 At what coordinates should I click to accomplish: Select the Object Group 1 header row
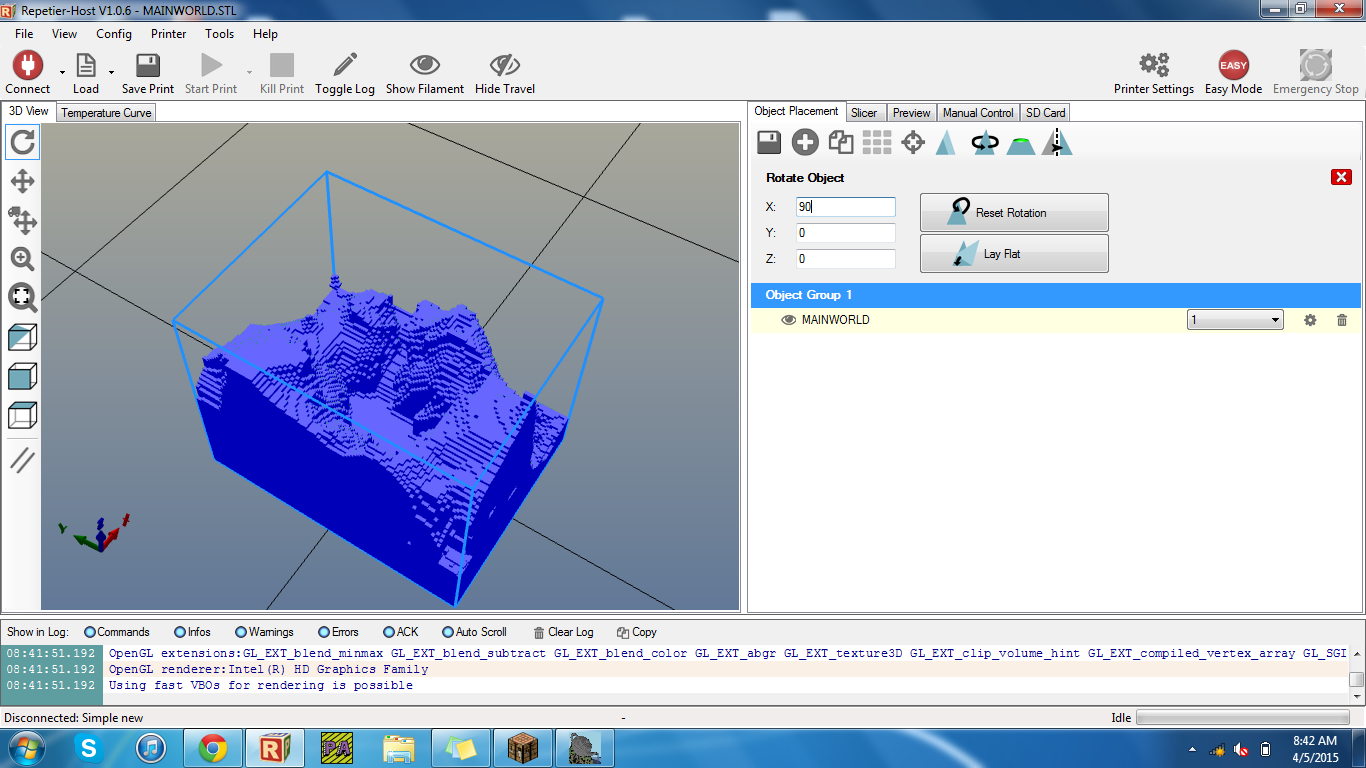pyautogui.click(x=1055, y=295)
